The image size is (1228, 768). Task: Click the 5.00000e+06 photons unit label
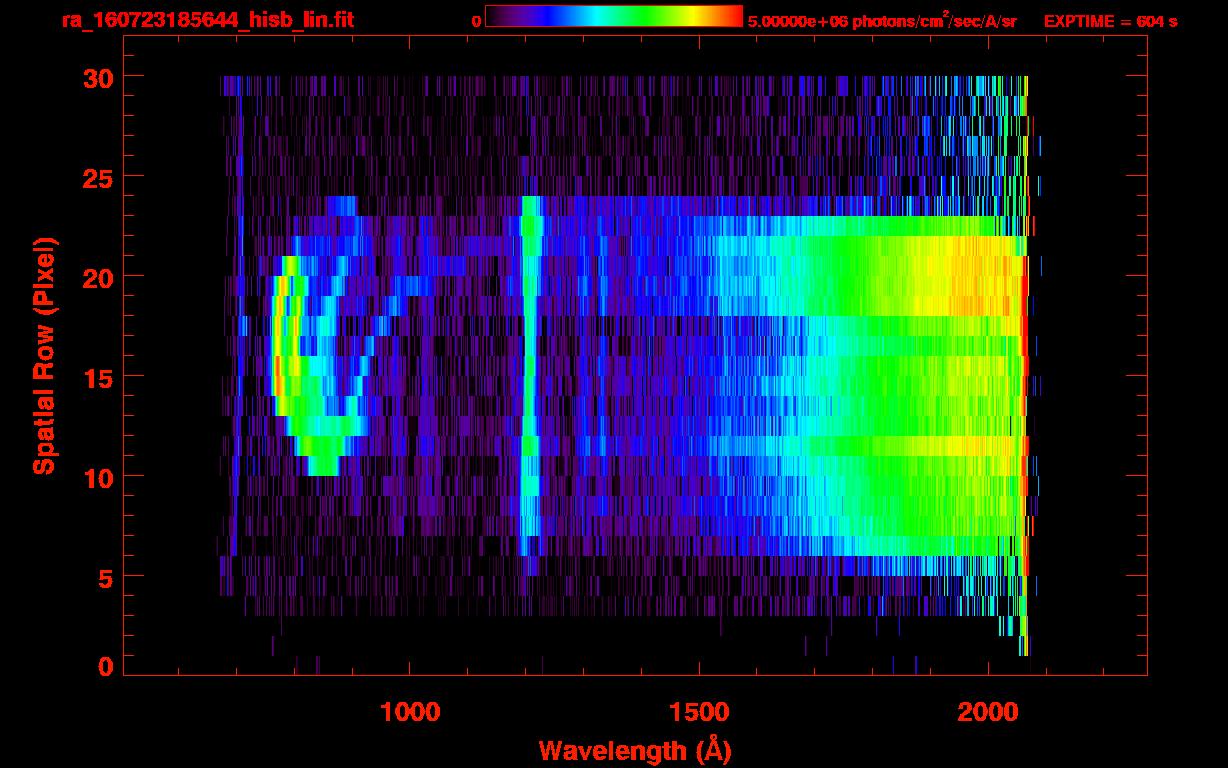click(x=882, y=21)
